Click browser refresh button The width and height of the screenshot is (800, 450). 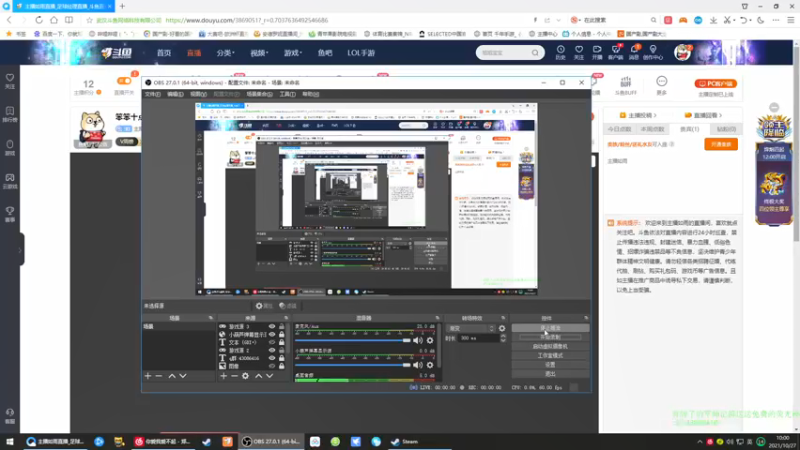tap(39, 20)
